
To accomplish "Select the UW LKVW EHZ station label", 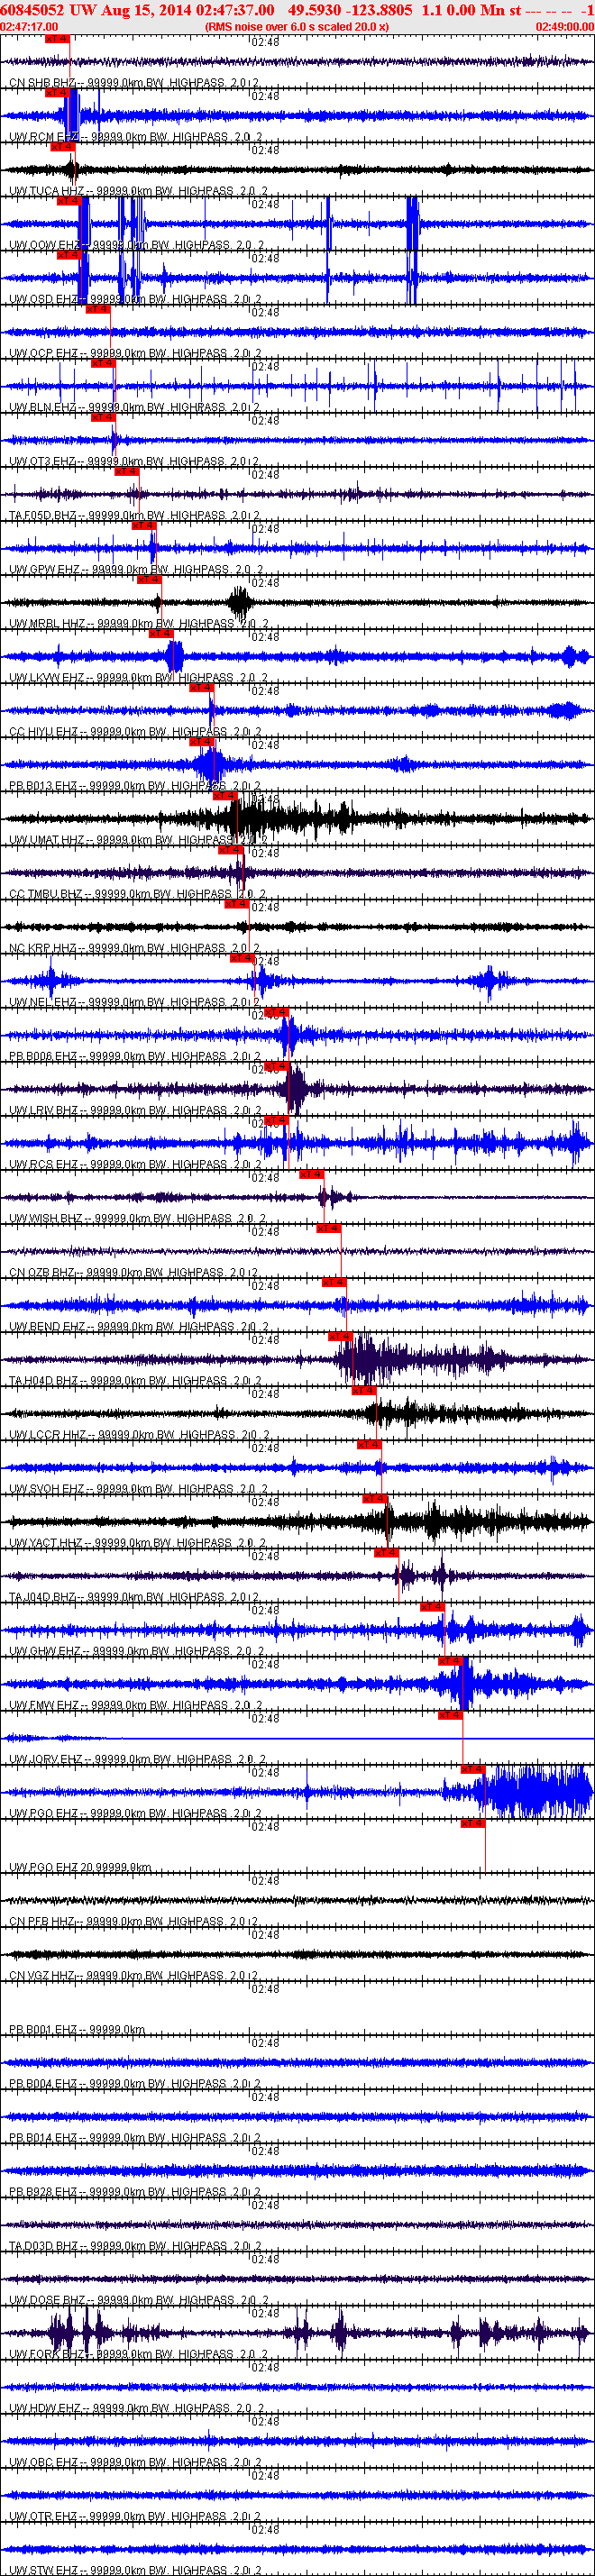I will tap(137, 677).
